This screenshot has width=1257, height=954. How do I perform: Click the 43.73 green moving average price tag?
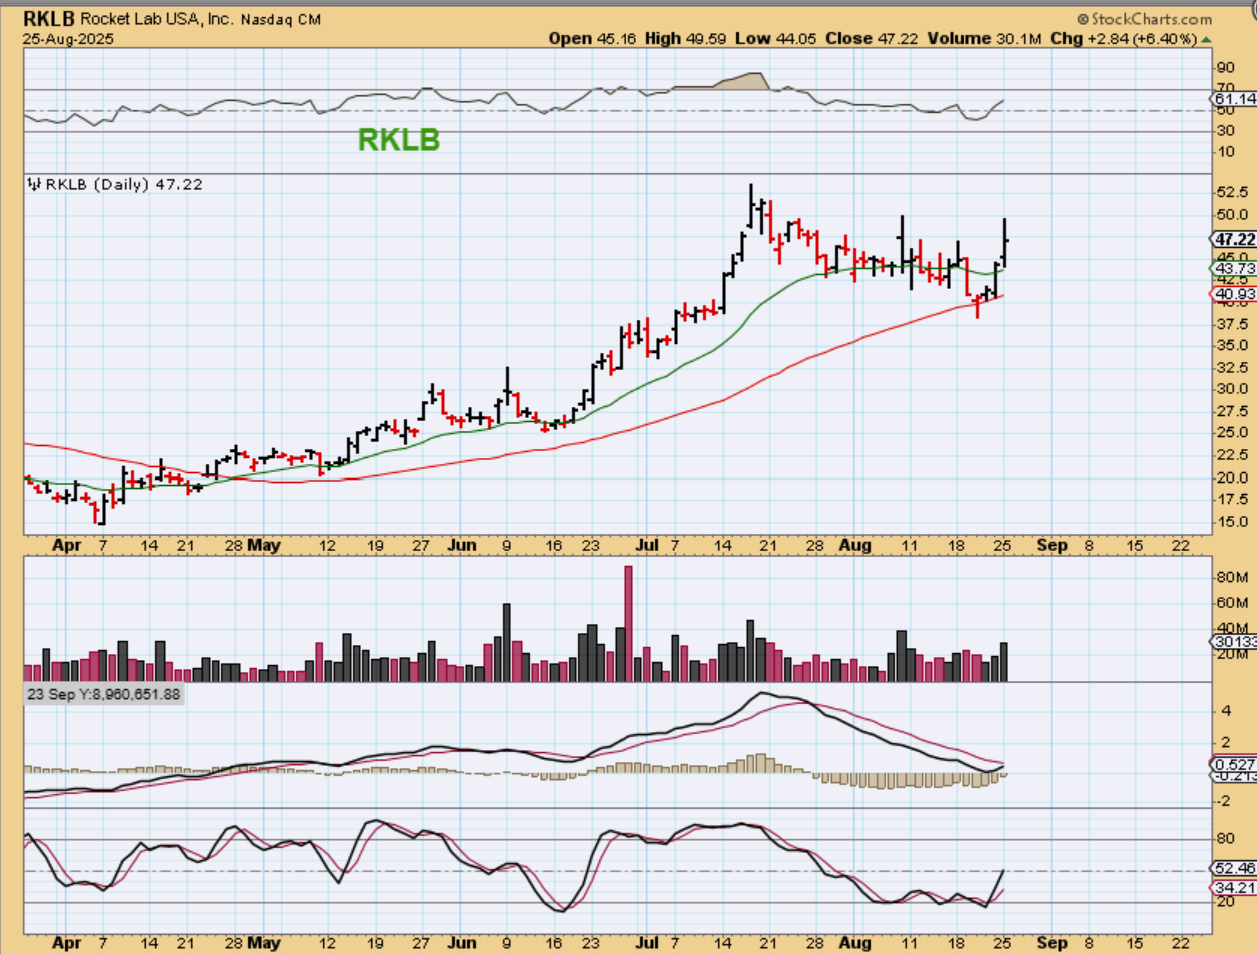tap(1233, 268)
